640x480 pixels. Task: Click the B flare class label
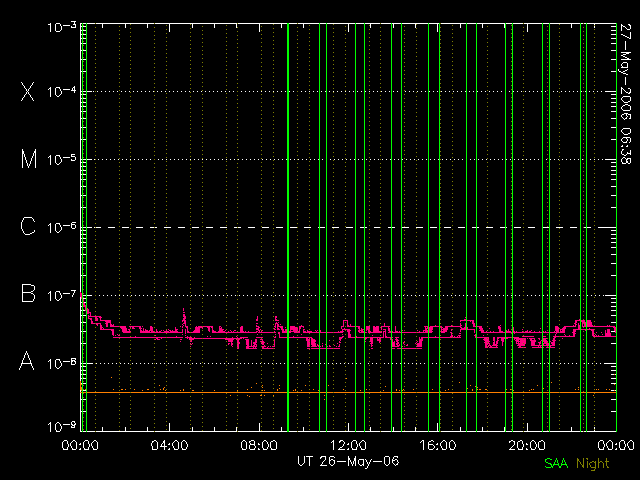pos(28,293)
